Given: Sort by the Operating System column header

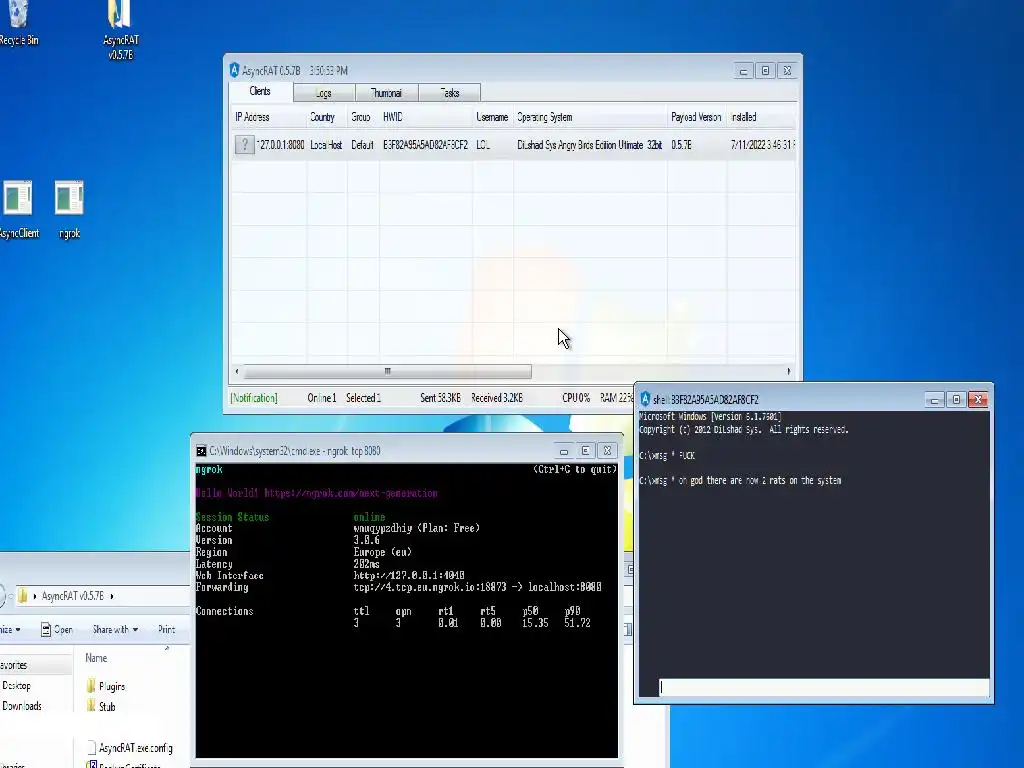Looking at the screenshot, I should [x=590, y=117].
